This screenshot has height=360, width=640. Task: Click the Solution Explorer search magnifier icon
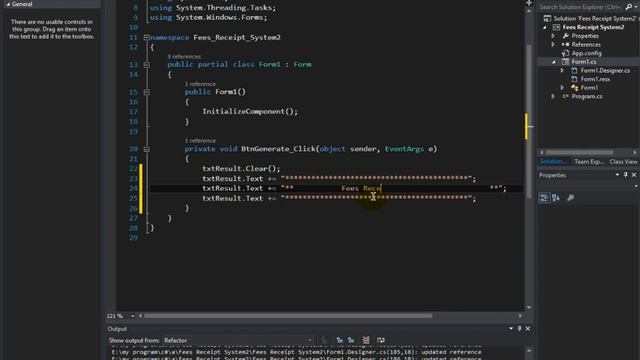[629, 7]
